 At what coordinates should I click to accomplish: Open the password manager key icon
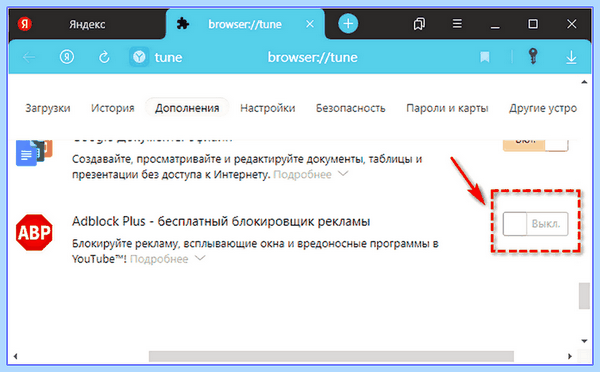[533, 57]
